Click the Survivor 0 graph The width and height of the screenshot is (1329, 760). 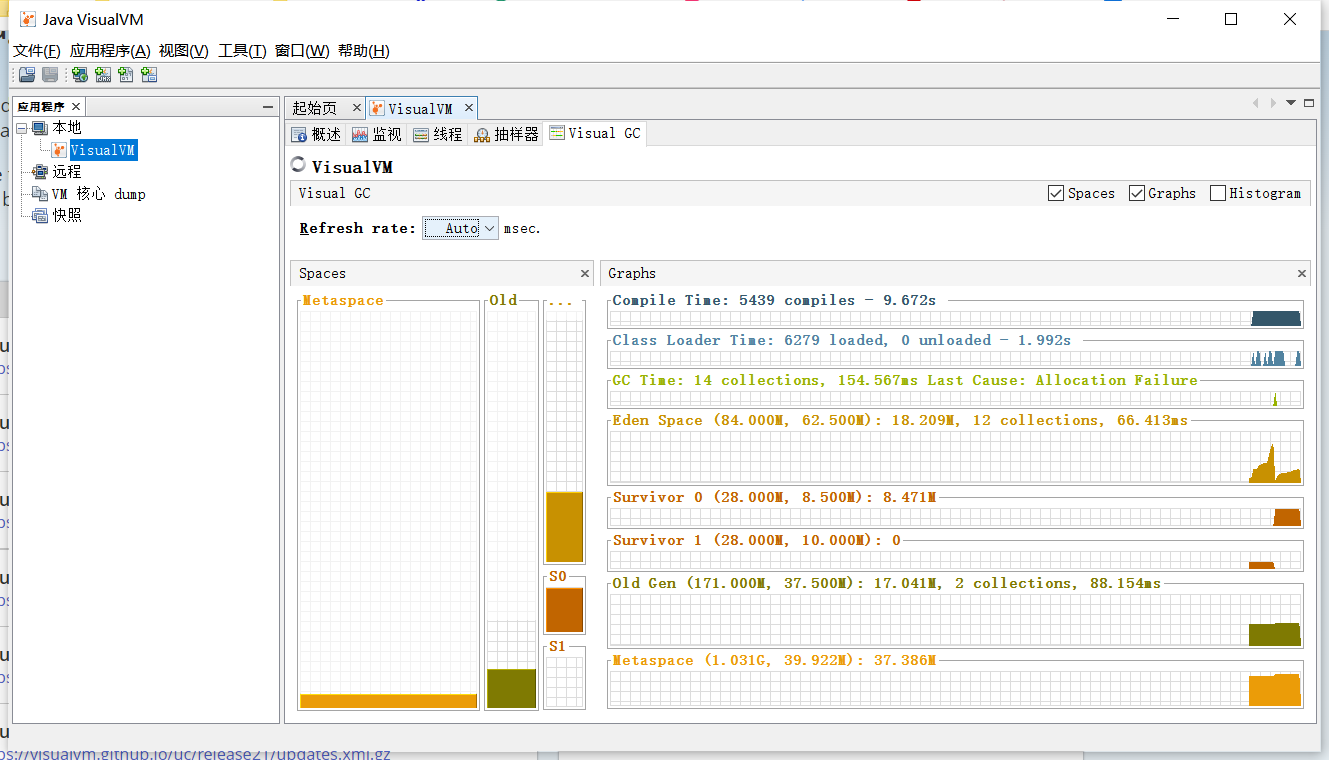click(955, 517)
